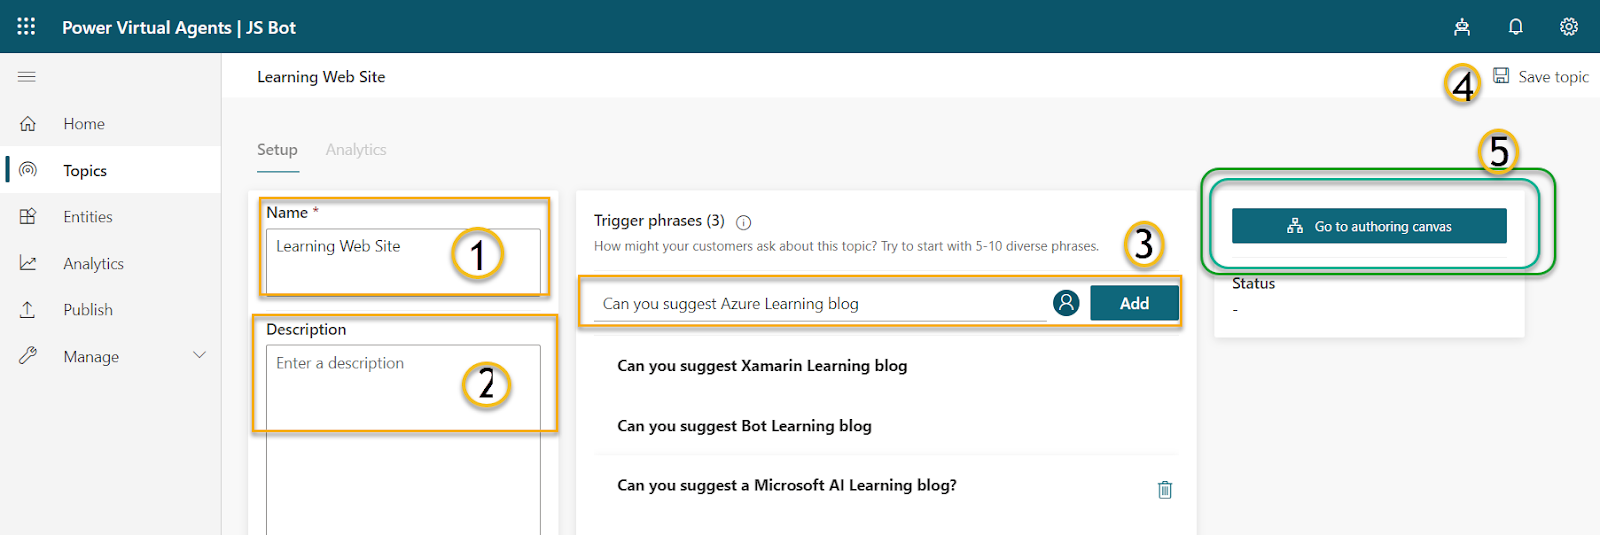Image resolution: width=1600 pixels, height=535 pixels.
Task: Click the Name input field
Action: (403, 261)
